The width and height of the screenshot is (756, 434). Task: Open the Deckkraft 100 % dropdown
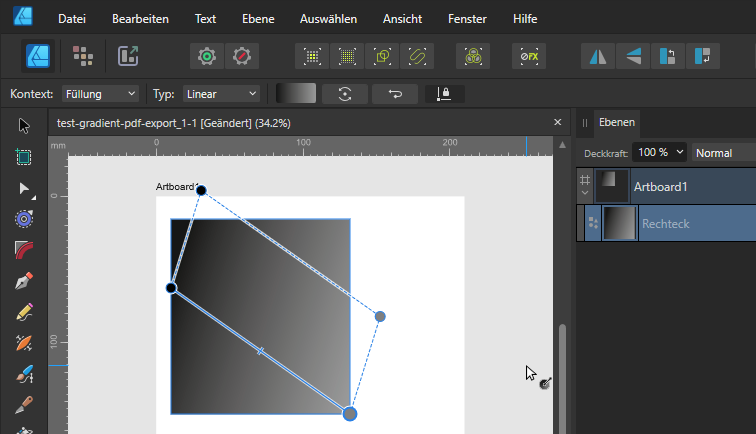pyautogui.click(x=660, y=153)
